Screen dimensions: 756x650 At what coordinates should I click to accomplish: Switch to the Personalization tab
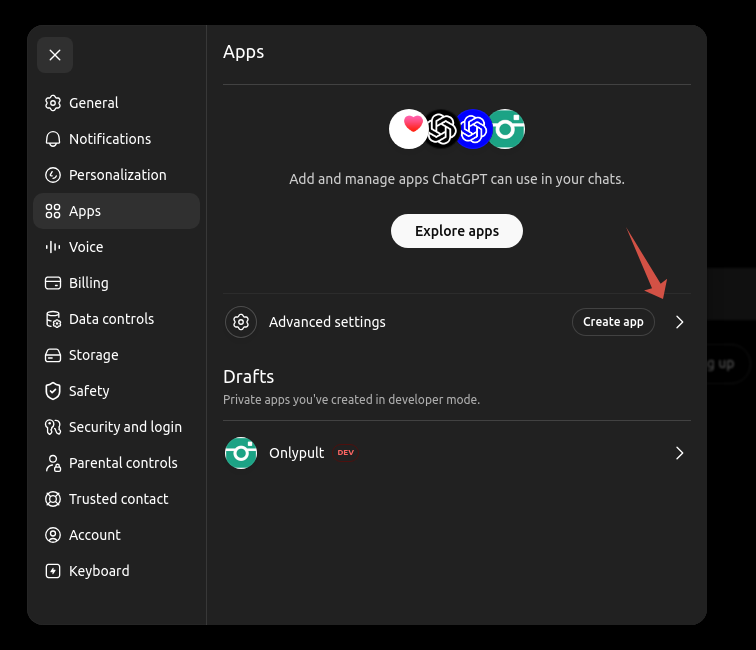[x=116, y=175]
